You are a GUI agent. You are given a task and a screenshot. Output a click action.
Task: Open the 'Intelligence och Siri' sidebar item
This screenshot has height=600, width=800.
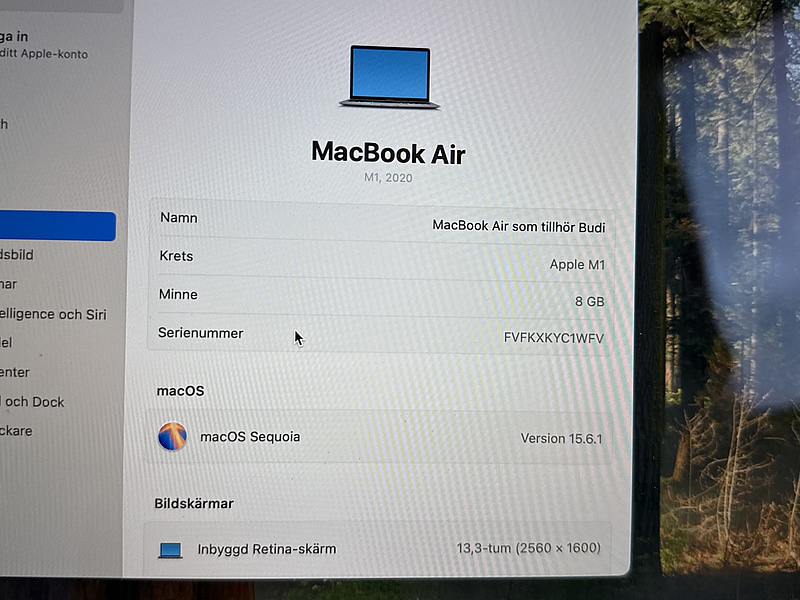coord(53,314)
